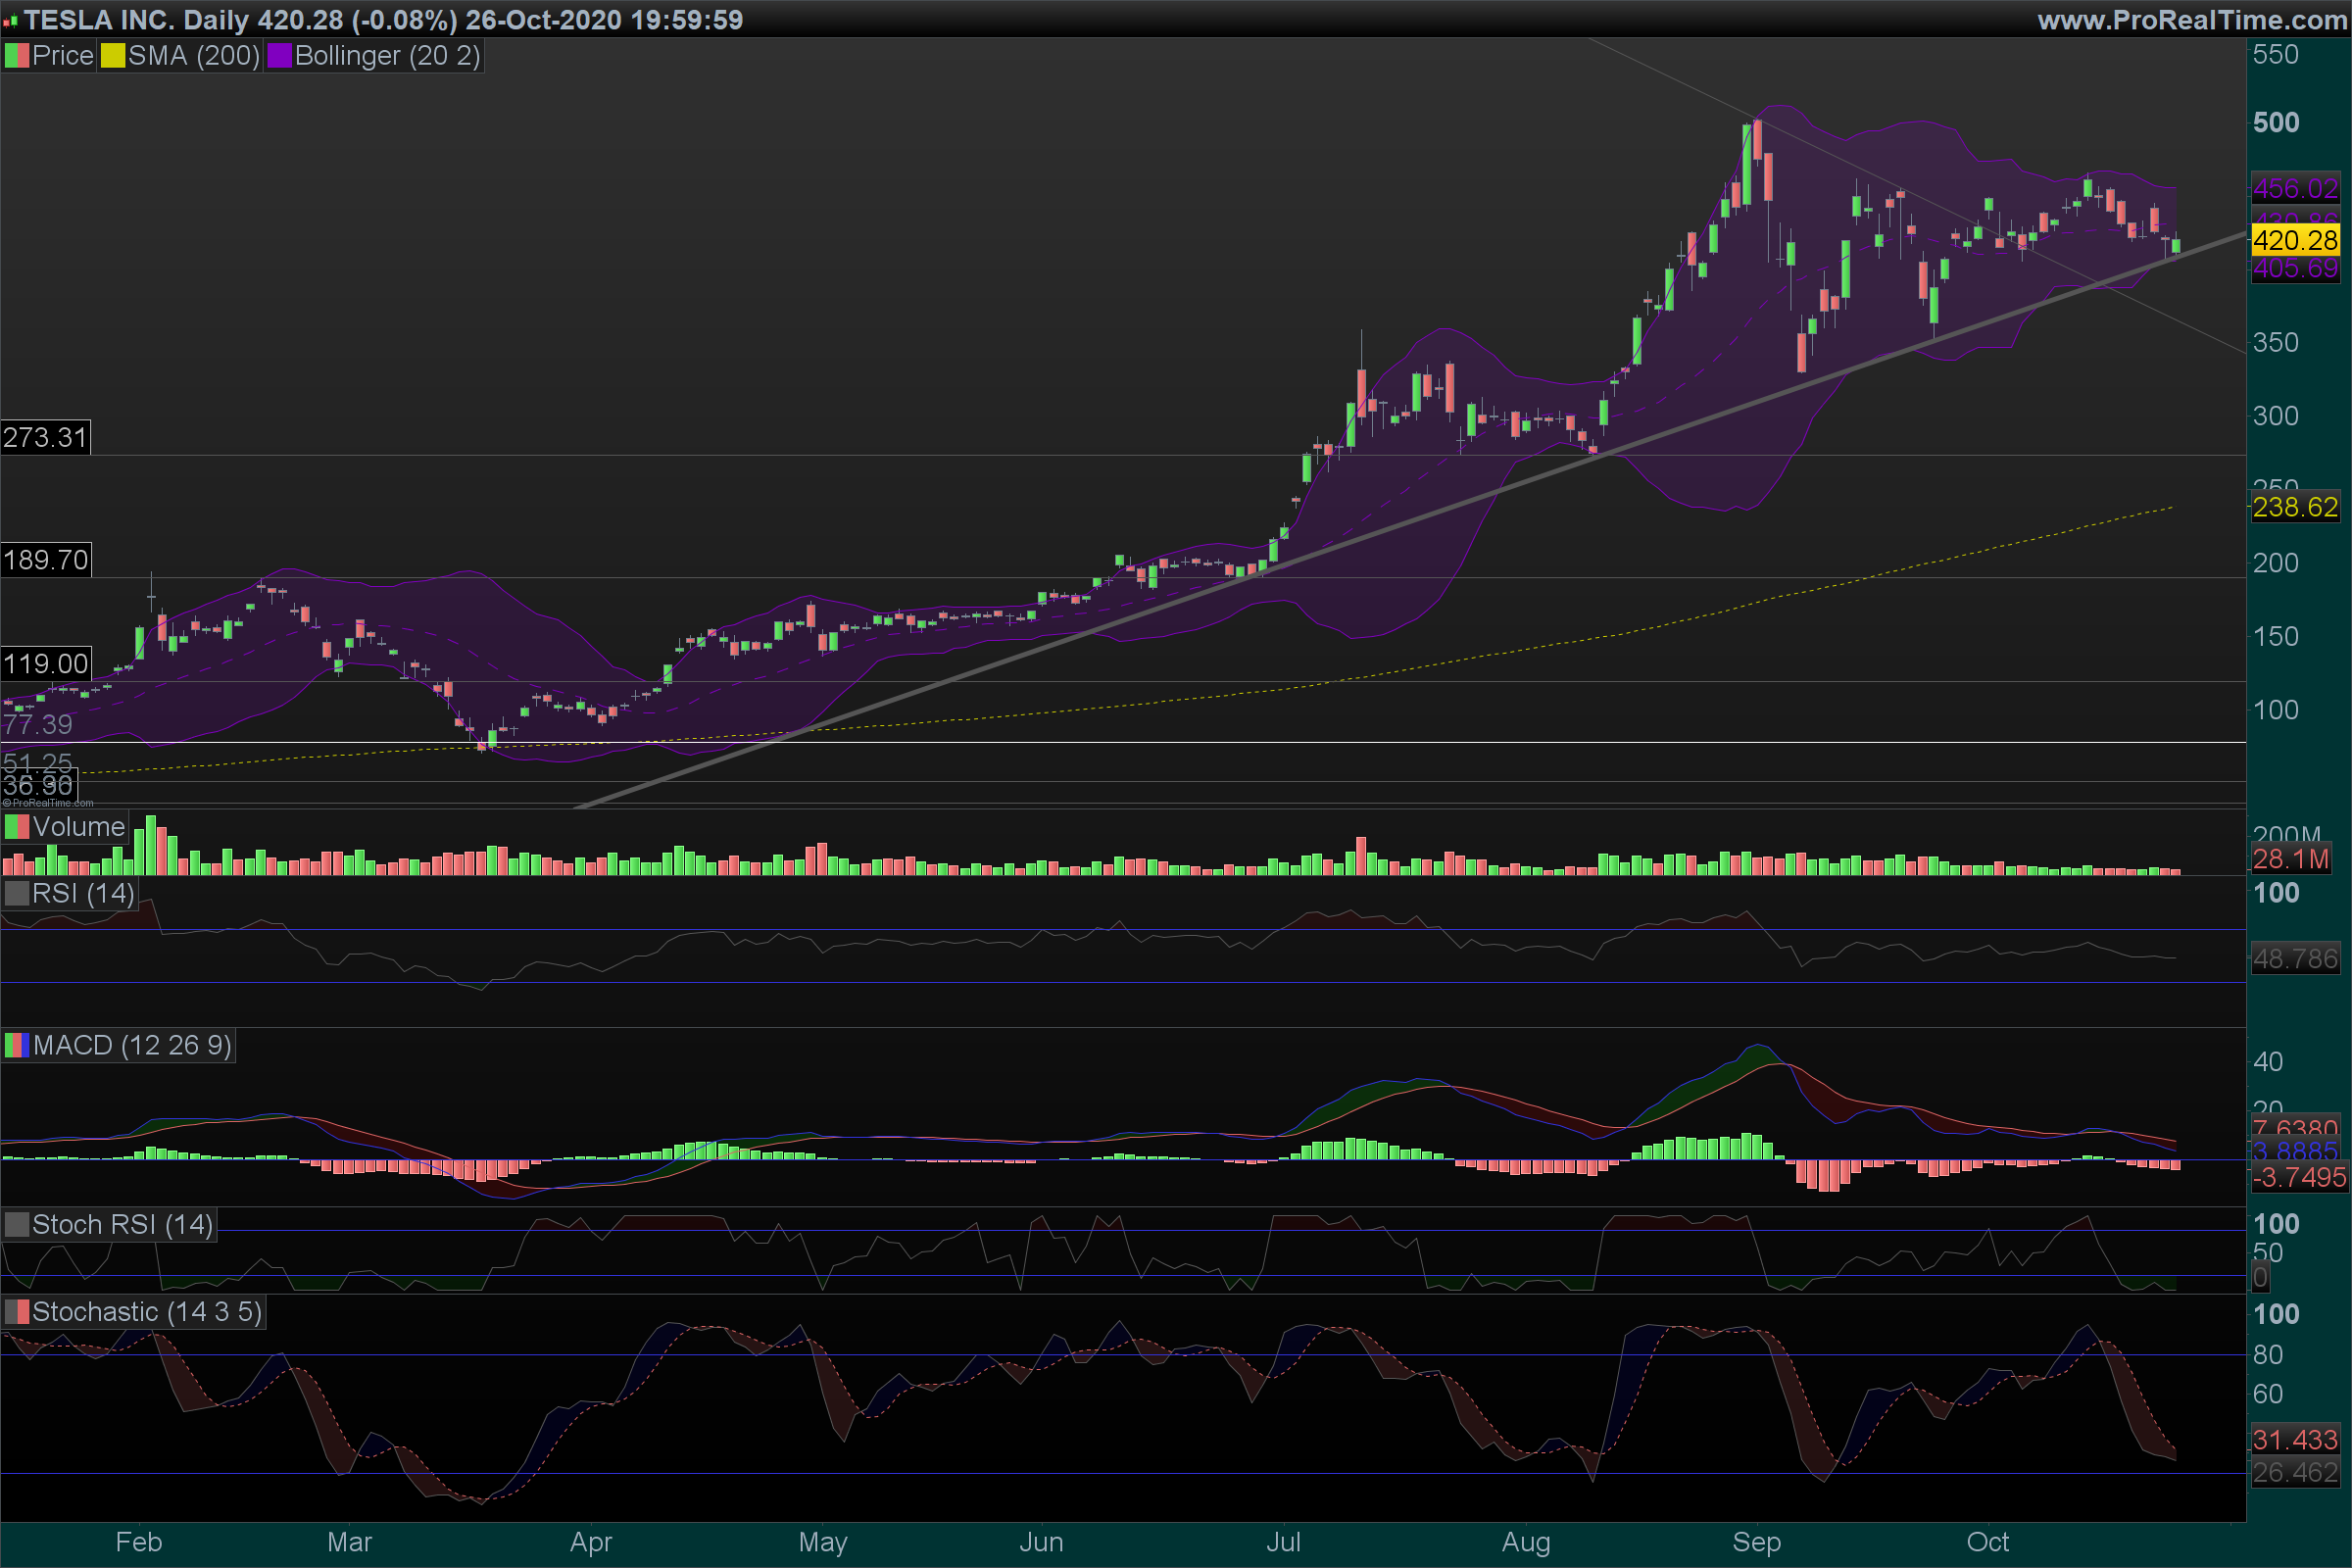Click the 273.31 horizontal level label
The width and height of the screenshot is (2352, 1568).
click(x=45, y=437)
